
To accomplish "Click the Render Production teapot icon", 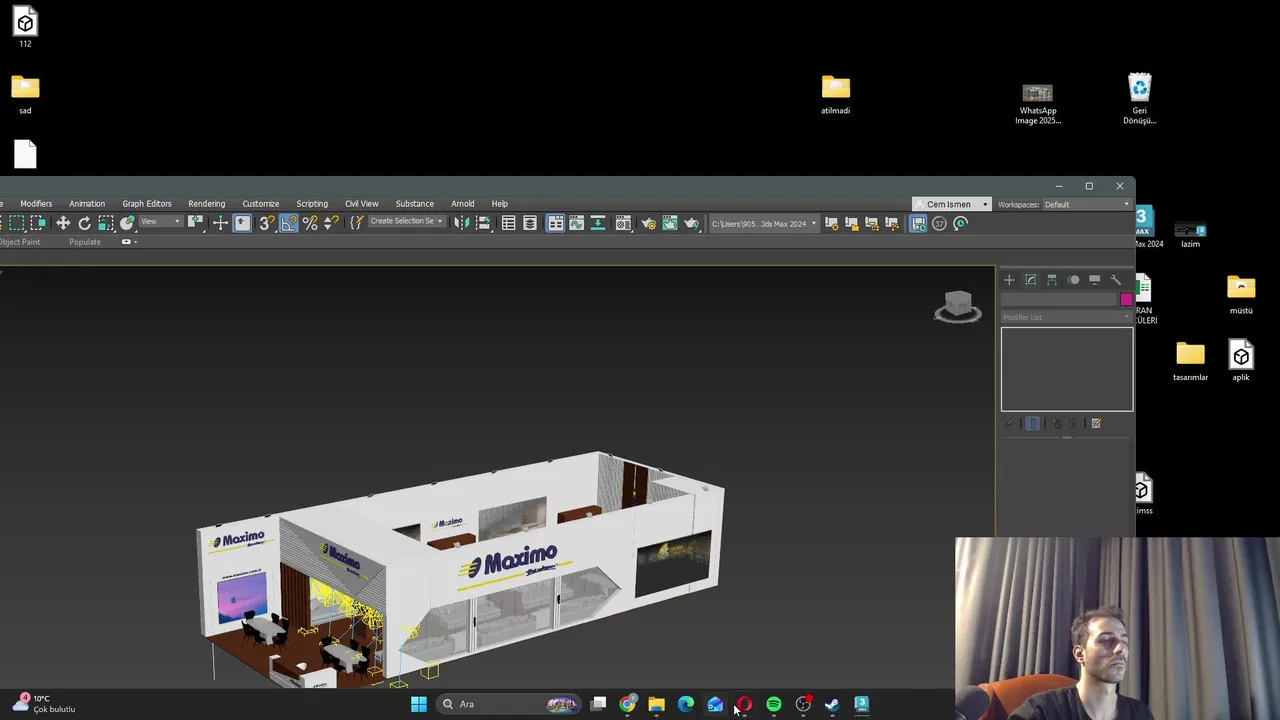I will tap(691, 223).
